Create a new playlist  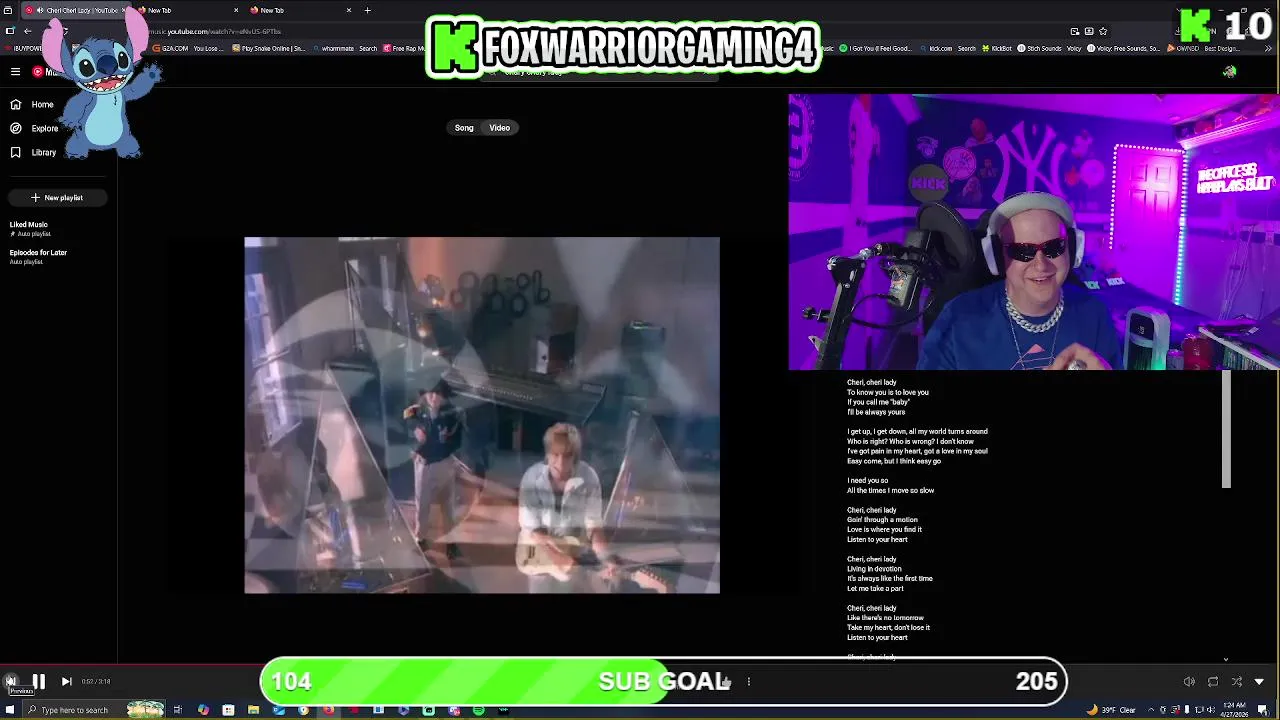56,198
